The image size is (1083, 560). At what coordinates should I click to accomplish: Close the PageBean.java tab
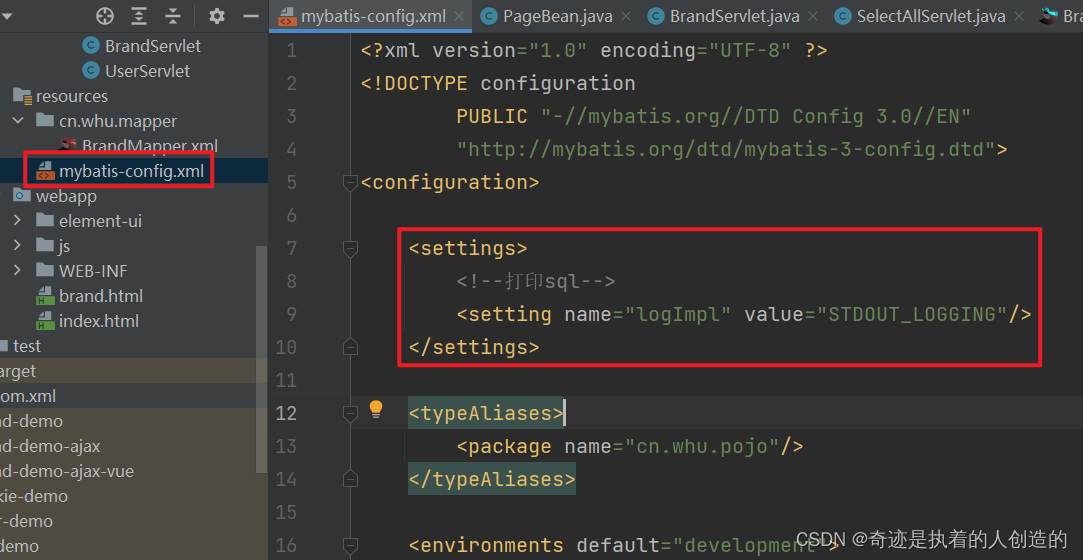[628, 17]
